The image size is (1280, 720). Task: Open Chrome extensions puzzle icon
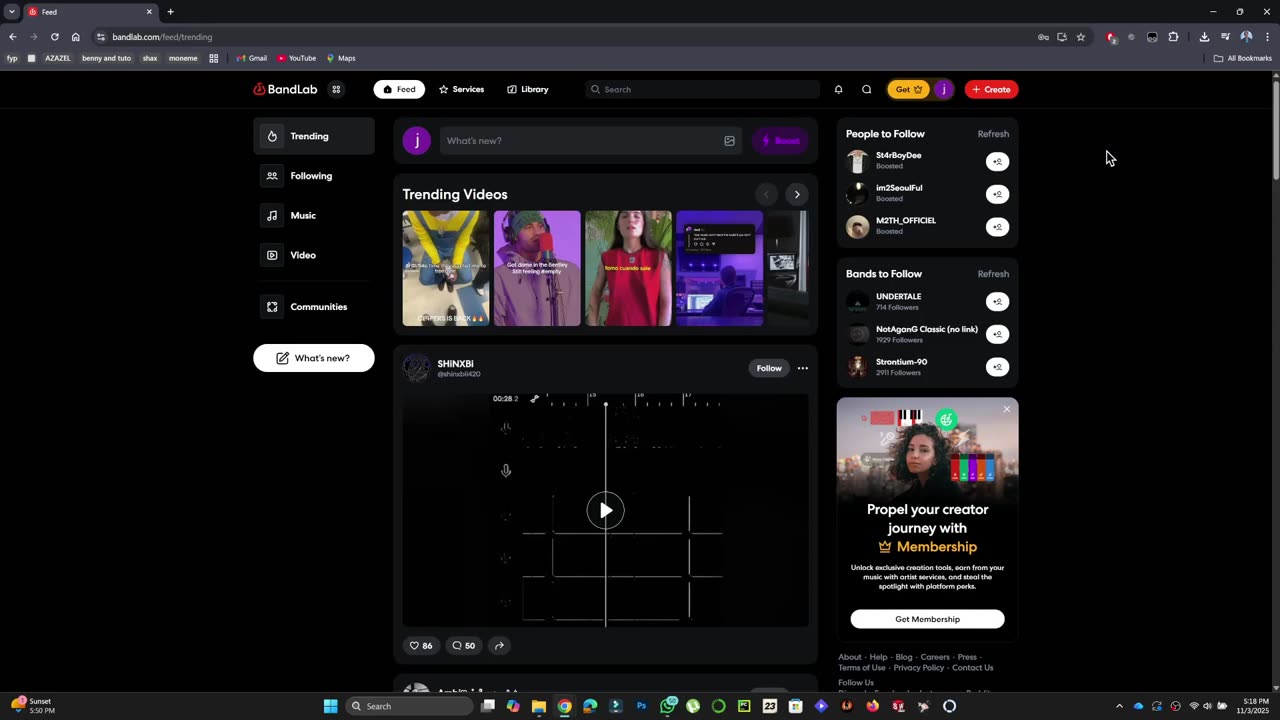pos(1173,37)
